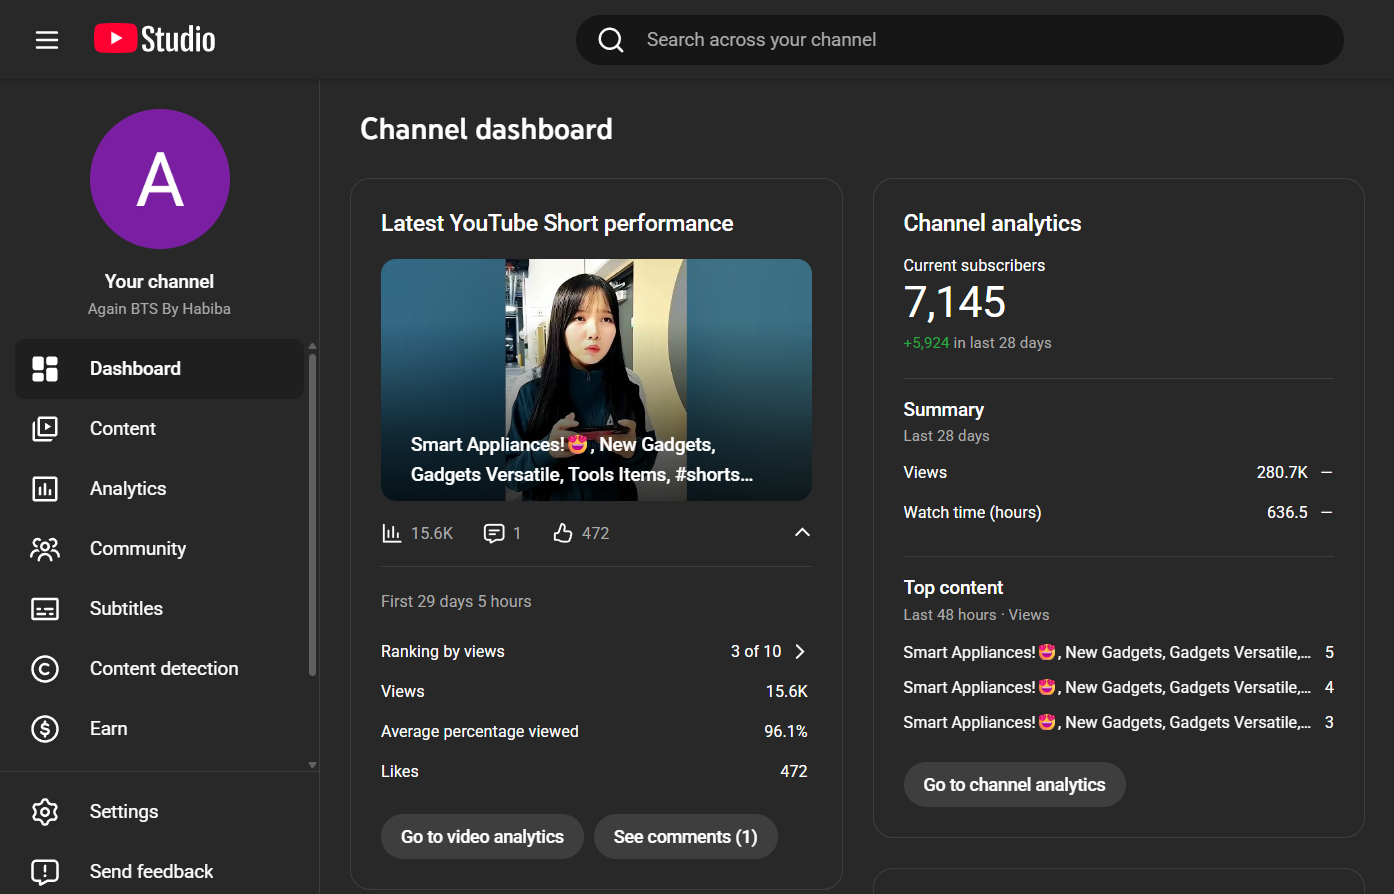Click the YouTube Studio logo

tap(155, 39)
